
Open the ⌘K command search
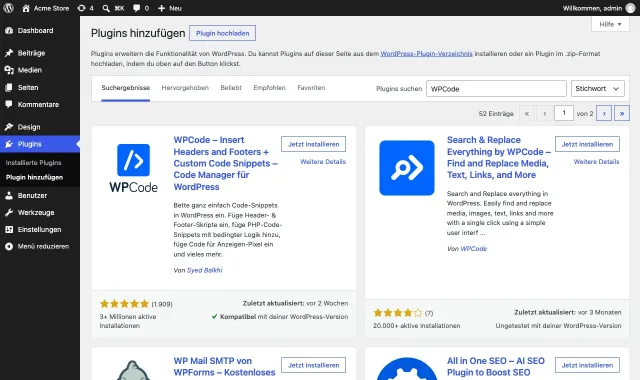coord(113,8)
